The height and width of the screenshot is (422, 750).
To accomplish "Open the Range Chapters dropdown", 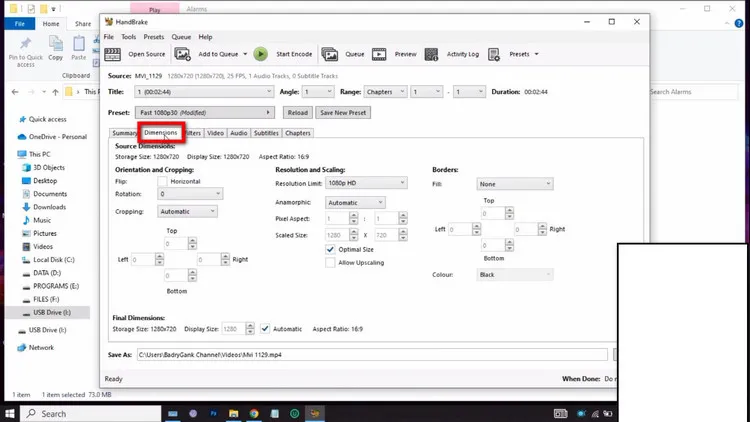I will (x=386, y=92).
